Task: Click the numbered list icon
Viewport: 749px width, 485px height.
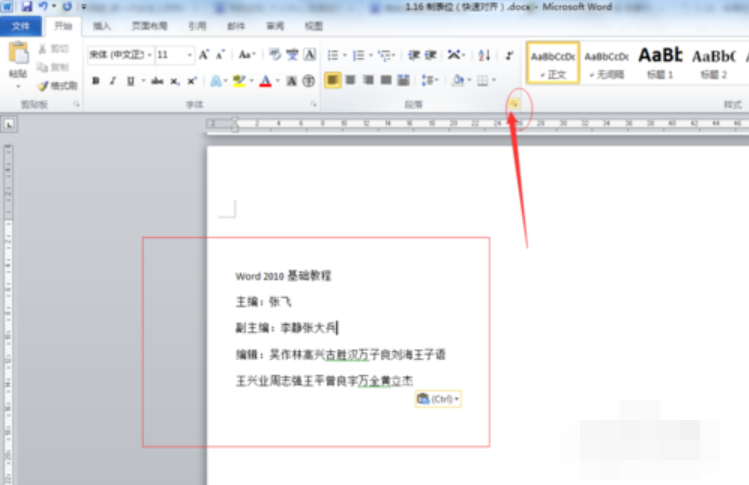Action: 358,55
